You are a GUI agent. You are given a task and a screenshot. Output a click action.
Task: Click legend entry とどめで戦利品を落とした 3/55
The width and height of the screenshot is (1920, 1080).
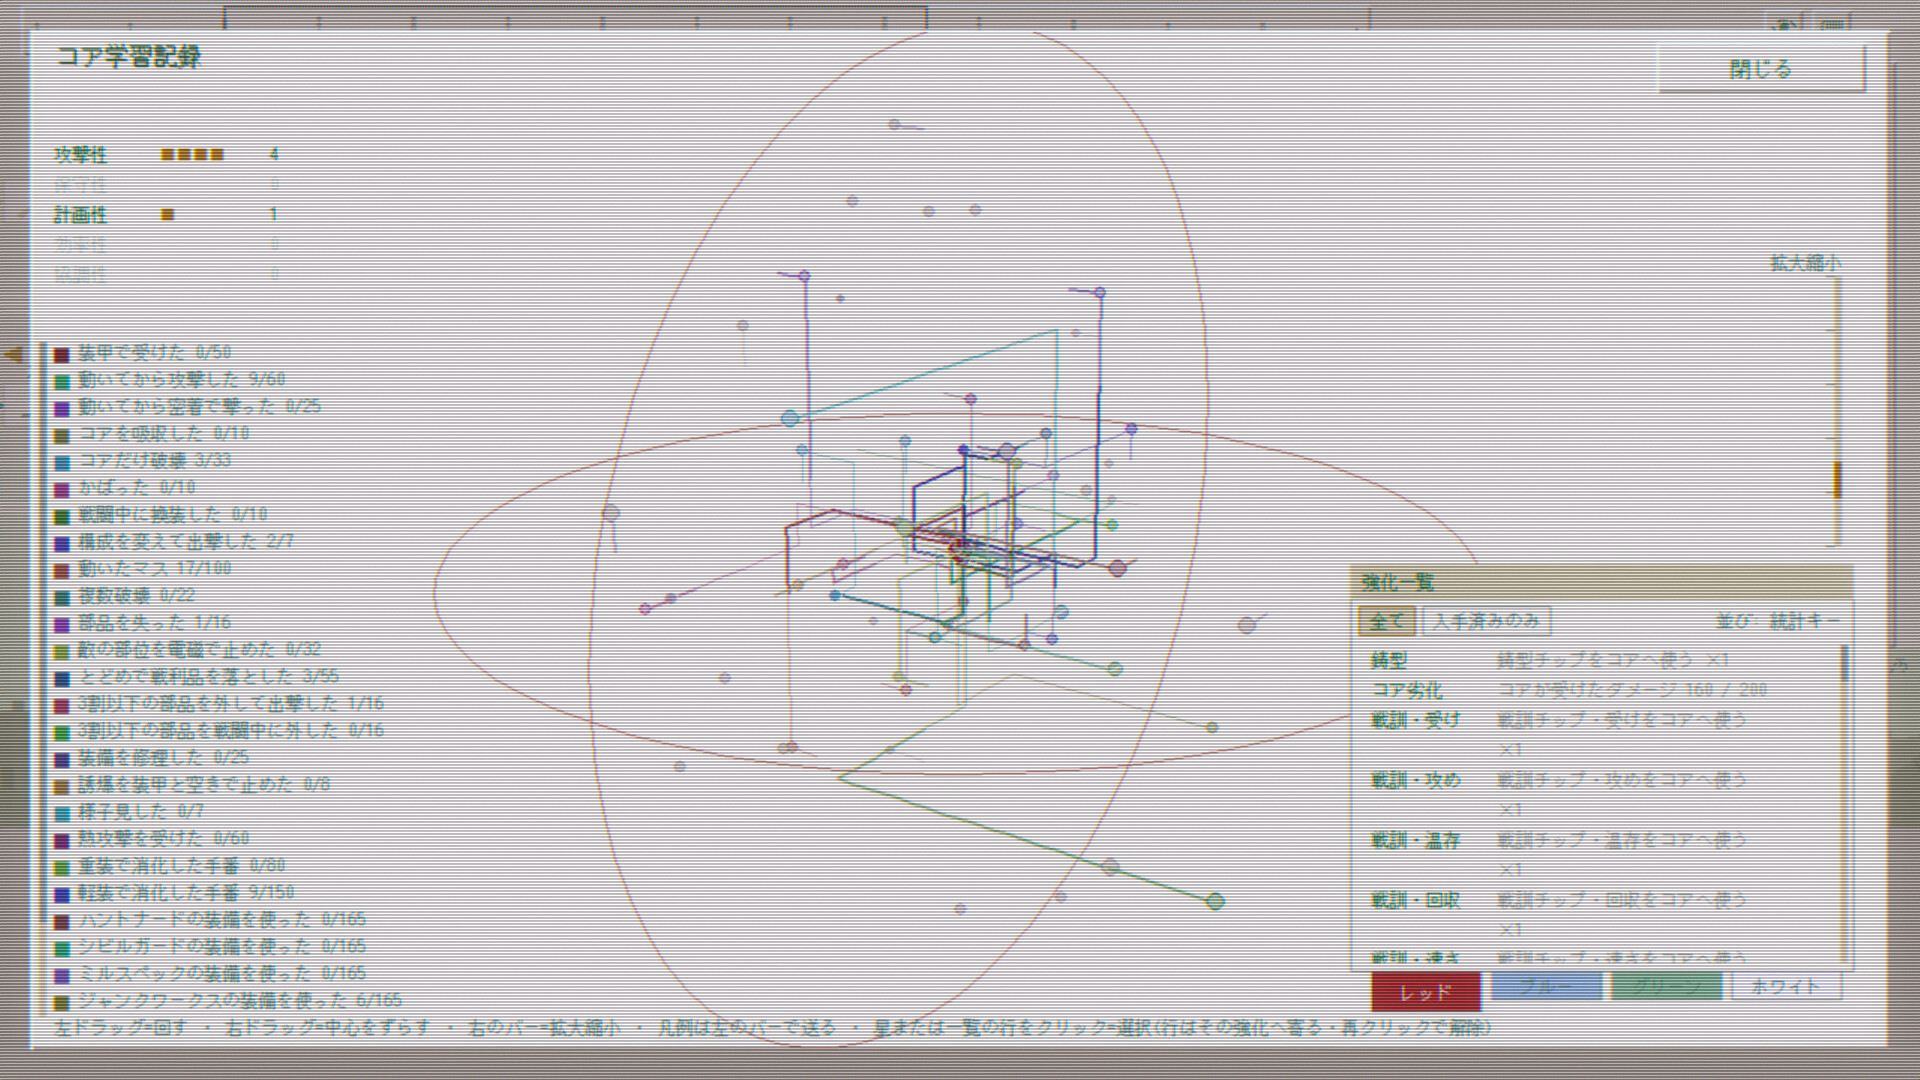197,677
